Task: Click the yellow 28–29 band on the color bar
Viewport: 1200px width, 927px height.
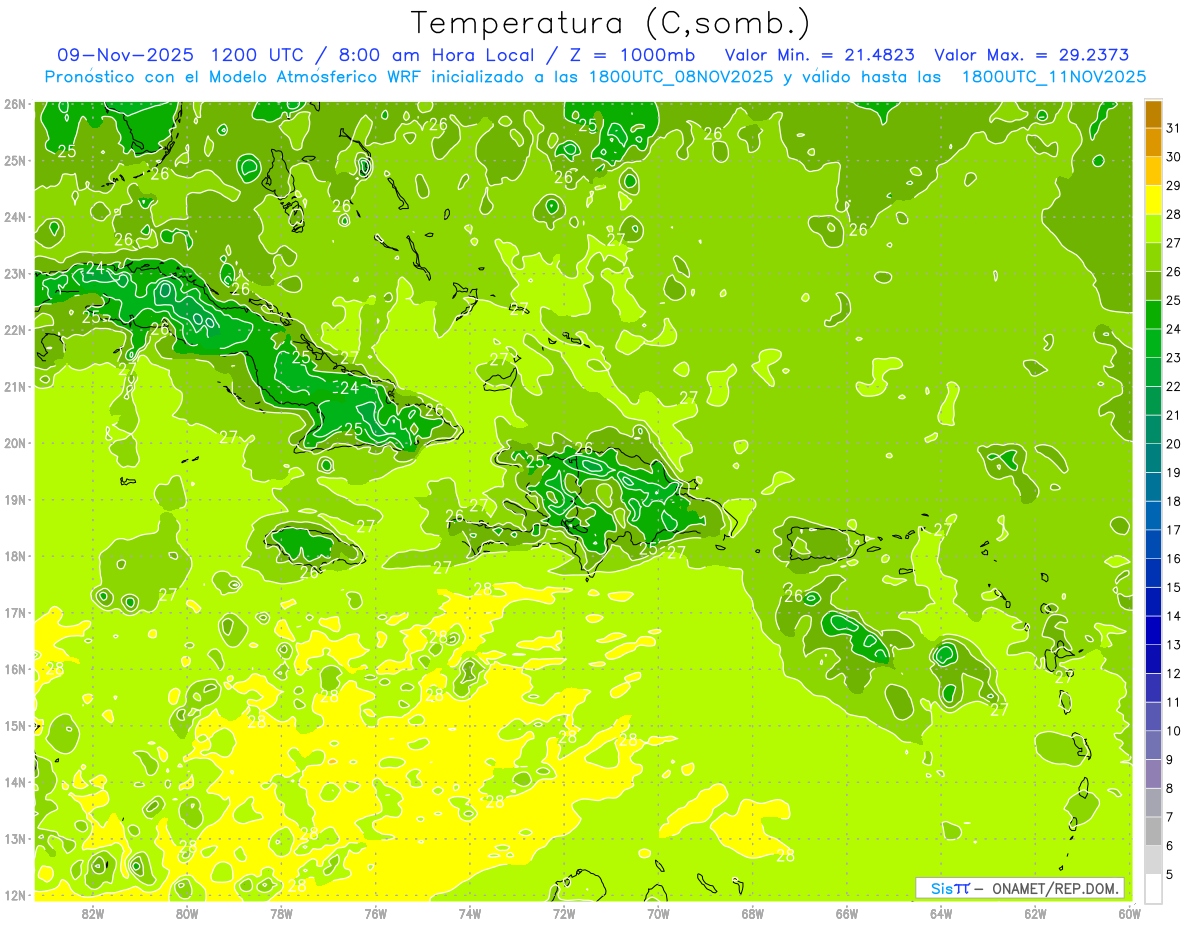Action: click(x=1154, y=200)
